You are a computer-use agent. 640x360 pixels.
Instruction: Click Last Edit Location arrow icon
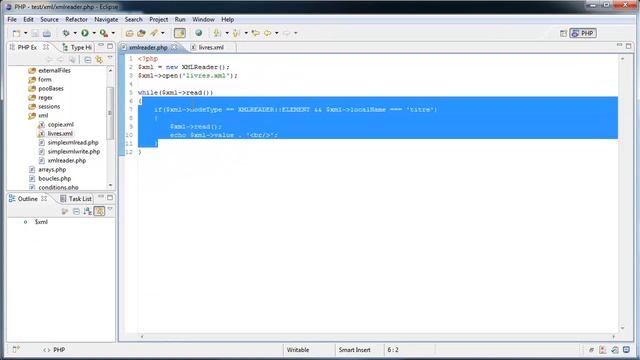point(256,33)
